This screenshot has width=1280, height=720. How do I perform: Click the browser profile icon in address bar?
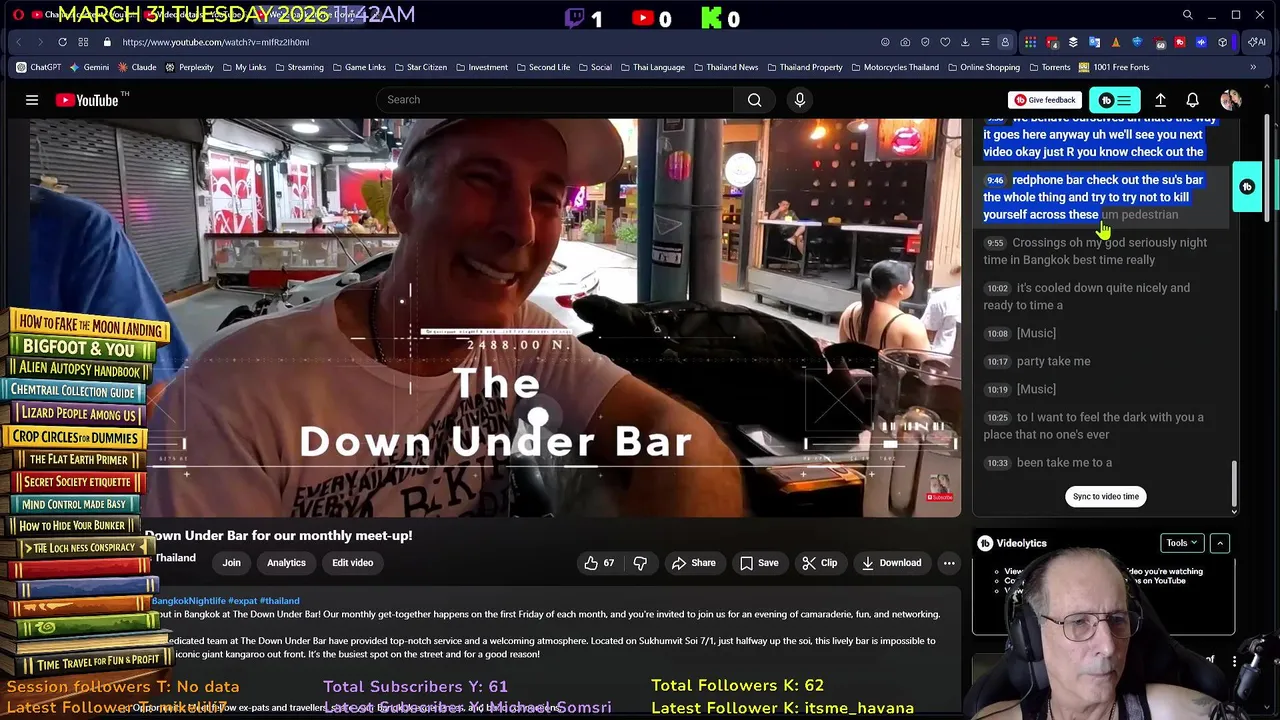1005,42
